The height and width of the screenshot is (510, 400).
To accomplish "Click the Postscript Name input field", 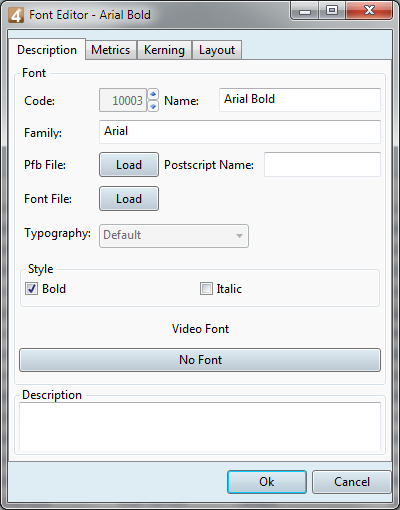I will [322, 164].
